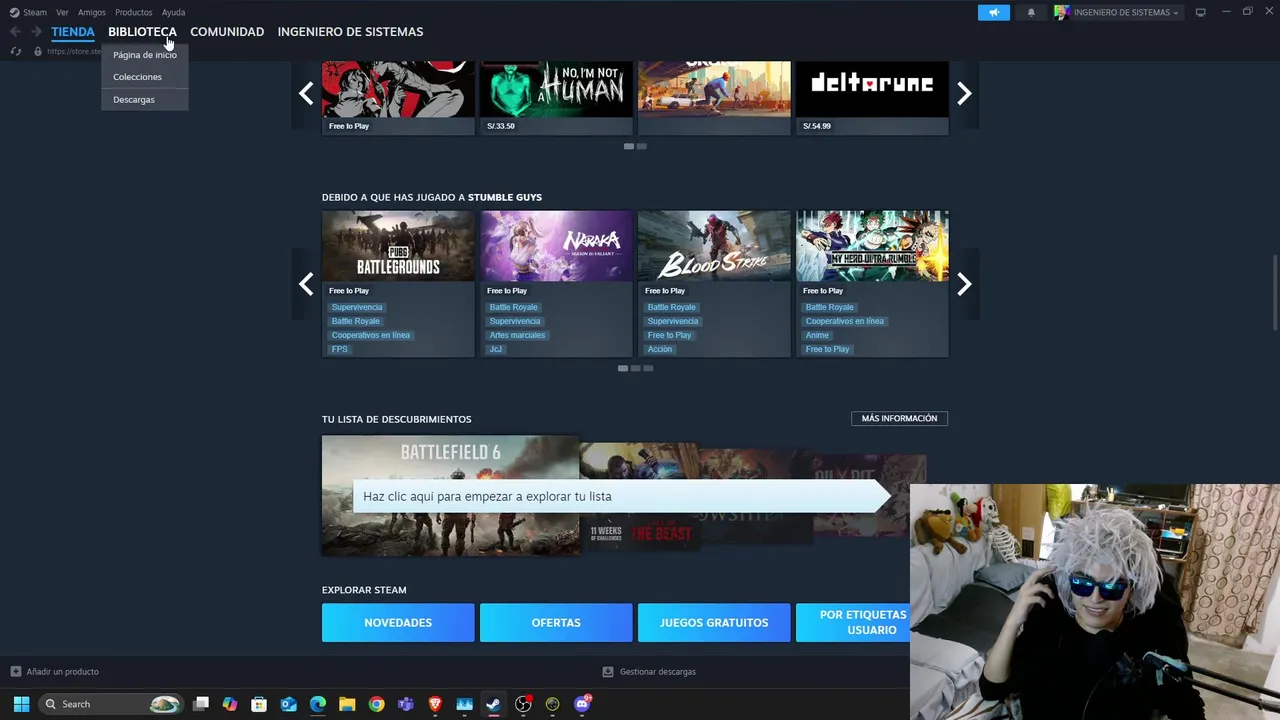Click the page vertical scrollbar
Screen dimensions: 1280x720
pyautogui.click(x=1274, y=292)
